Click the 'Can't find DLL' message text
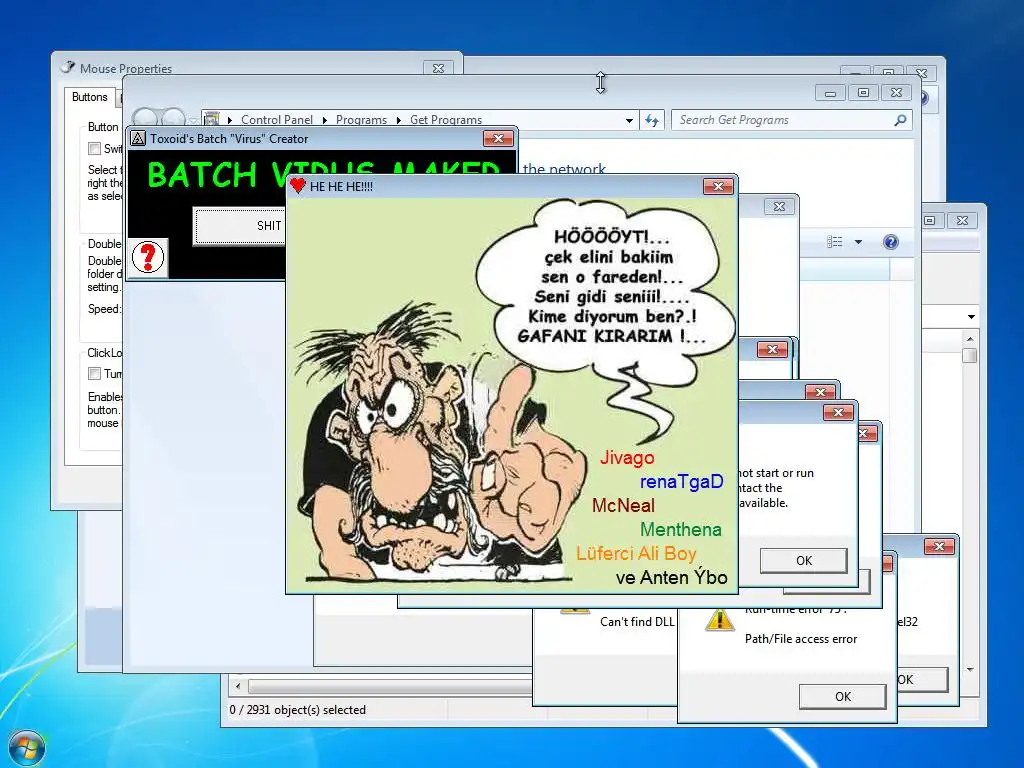The height and width of the screenshot is (768, 1024). click(637, 622)
